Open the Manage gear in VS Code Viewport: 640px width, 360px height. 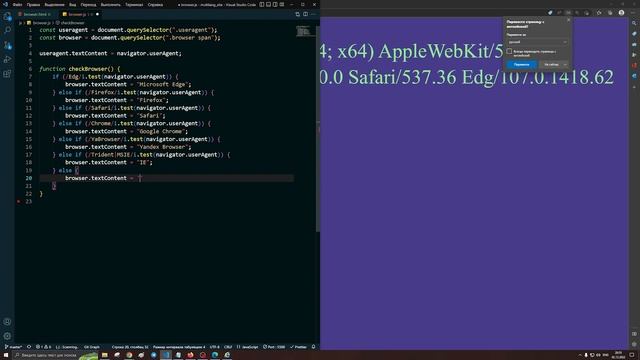(x=7, y=336)
